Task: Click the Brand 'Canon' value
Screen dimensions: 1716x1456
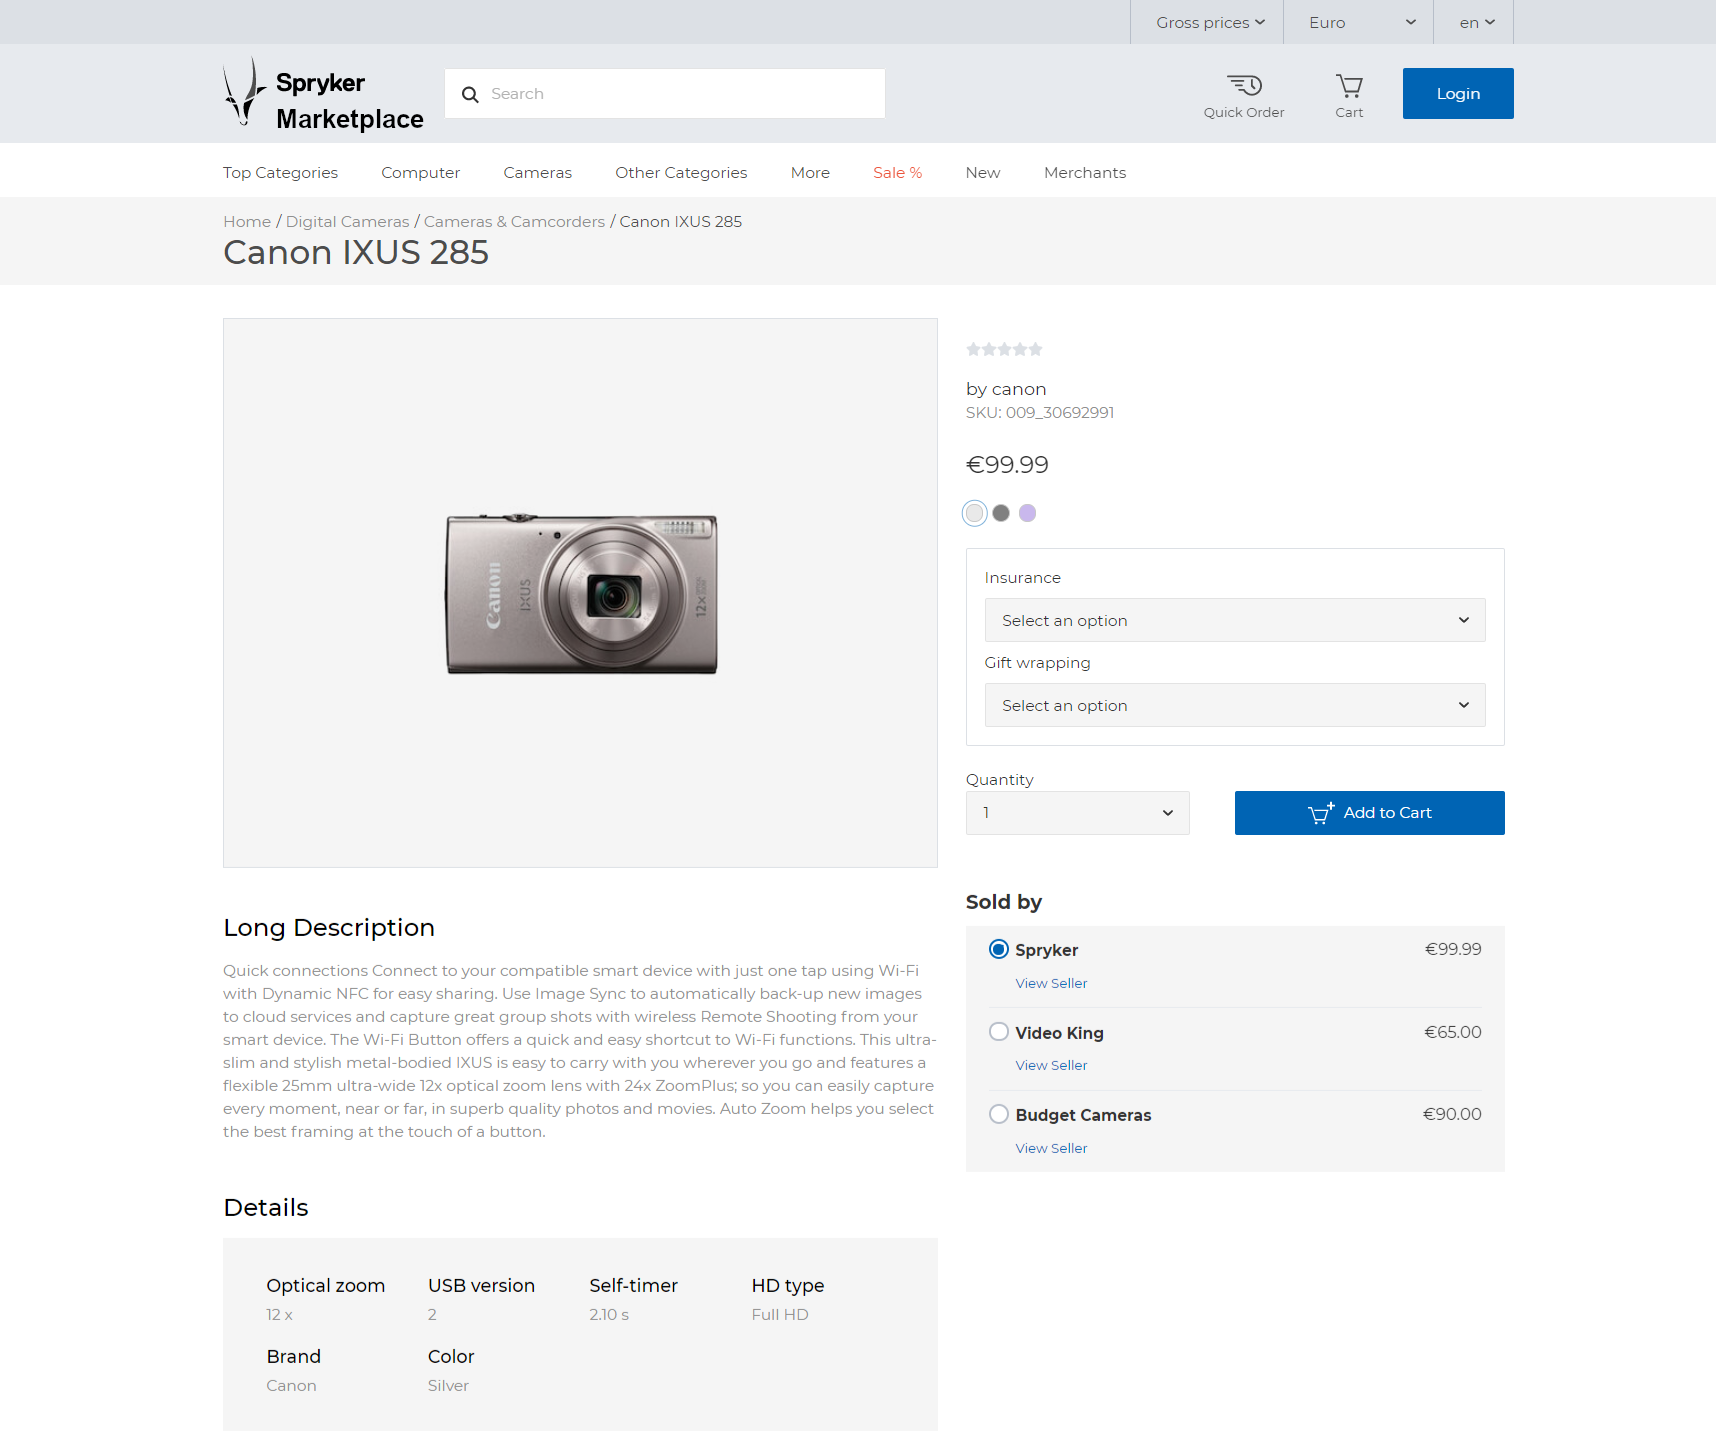Action: [291, 1386]
